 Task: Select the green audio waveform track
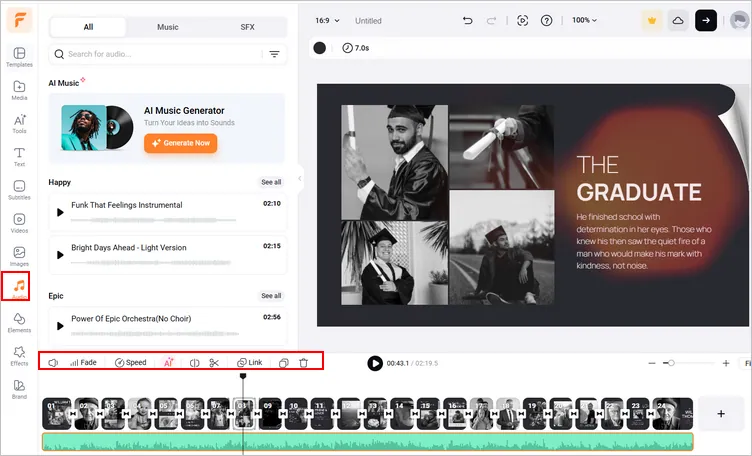368,442
